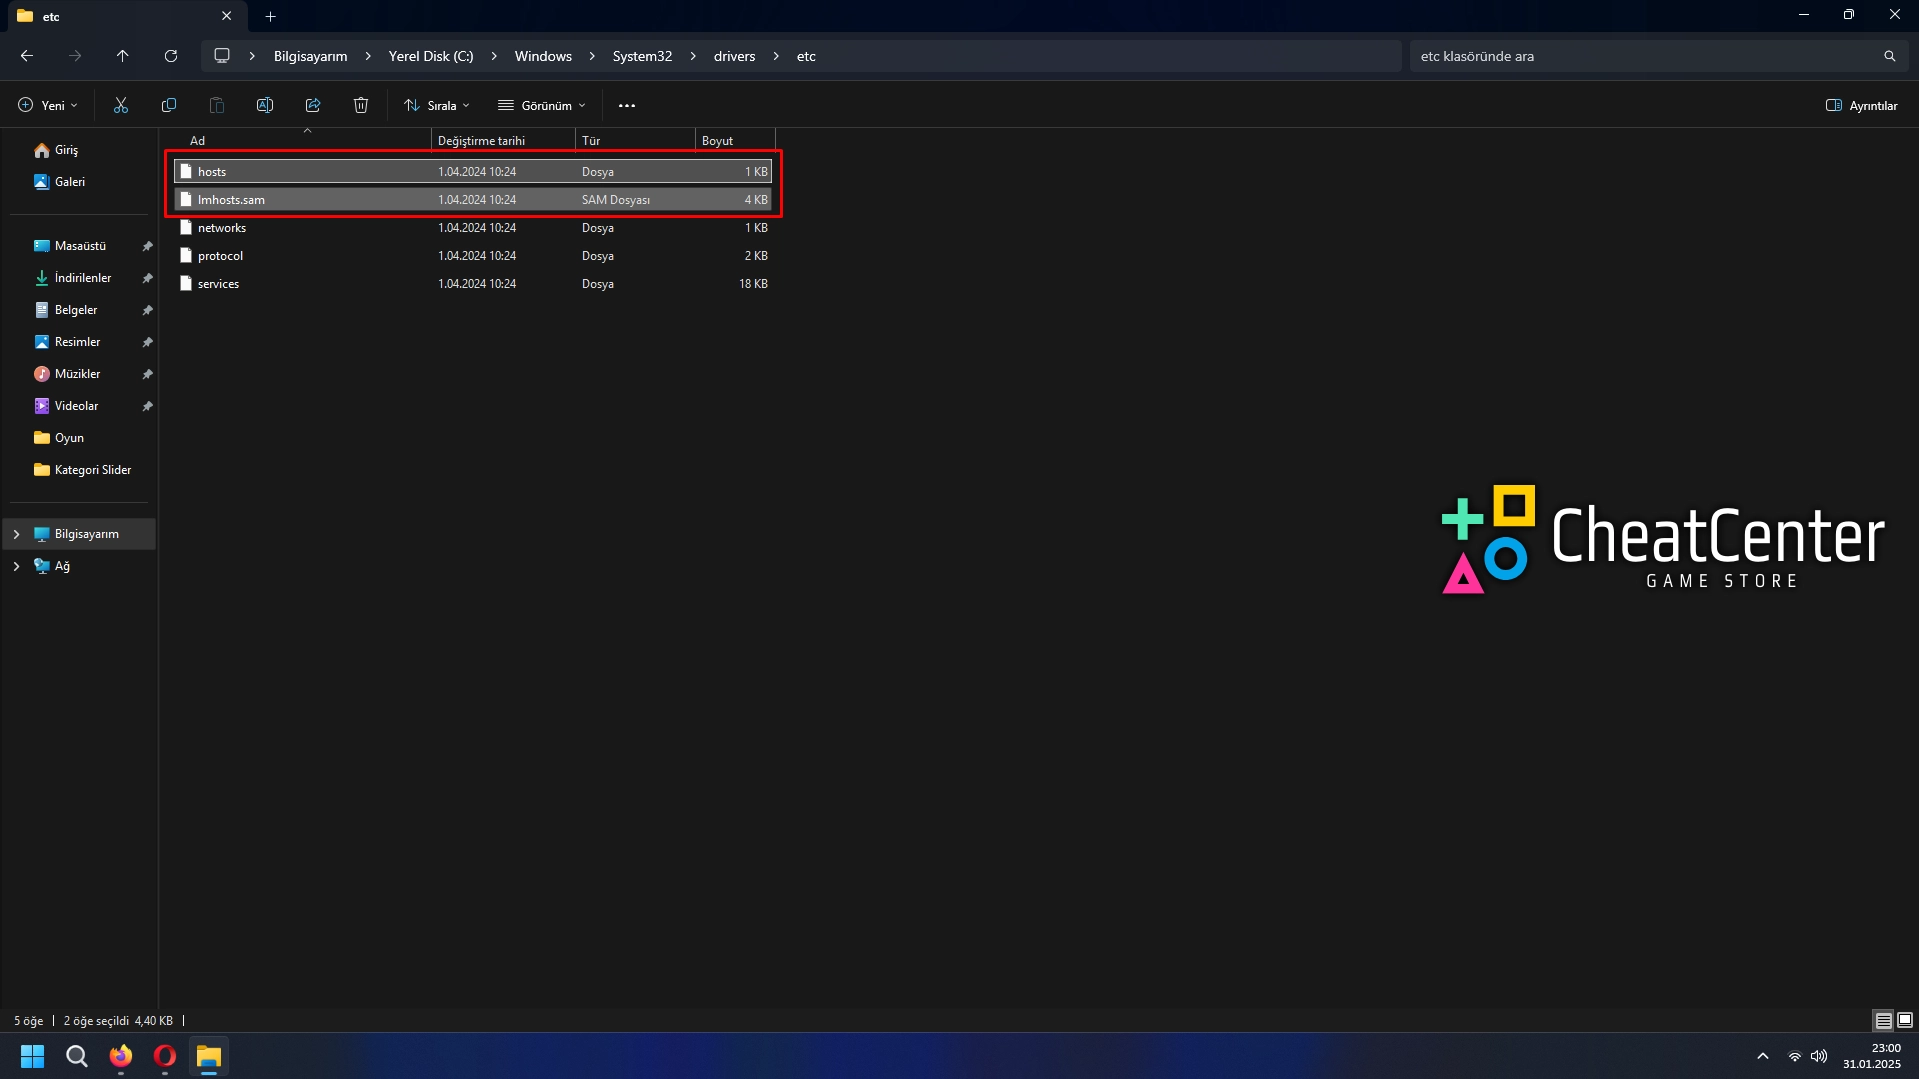The height and width of the screenshot is (1079, 1919).
Task: Click the Delete trash icon
Action: (x=361, y=105)
